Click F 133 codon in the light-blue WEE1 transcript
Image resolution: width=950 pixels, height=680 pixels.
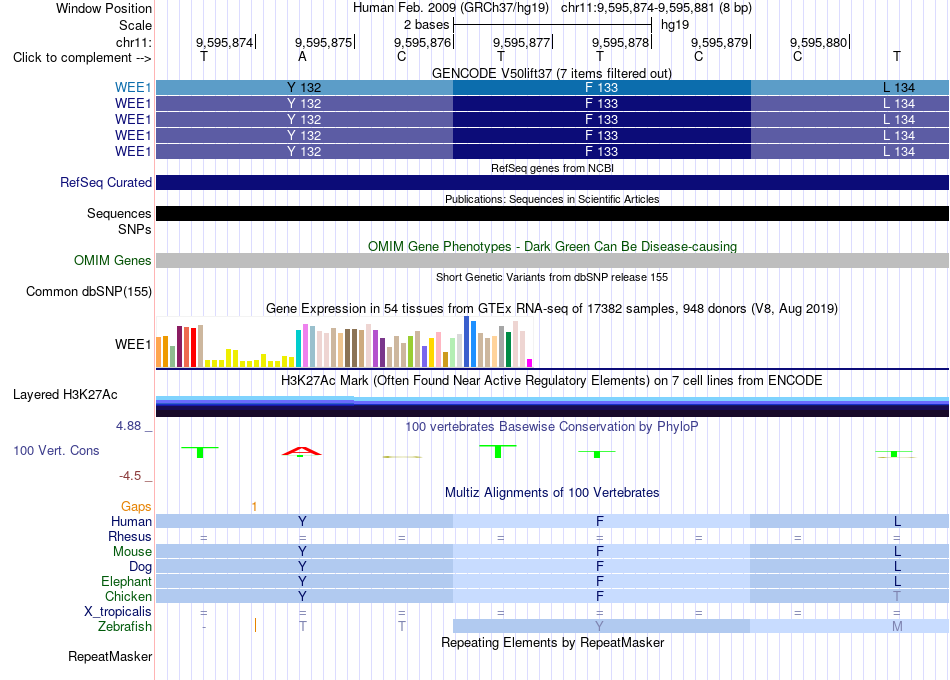click(x=602, y=87)
